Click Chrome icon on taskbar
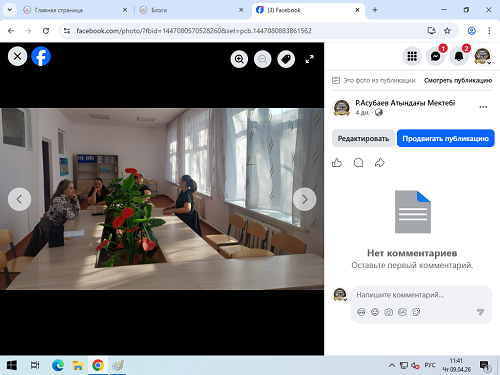Image resolution: width=500 pixels, height=375 pixels. pyautogui.click(x=98, y=365)
